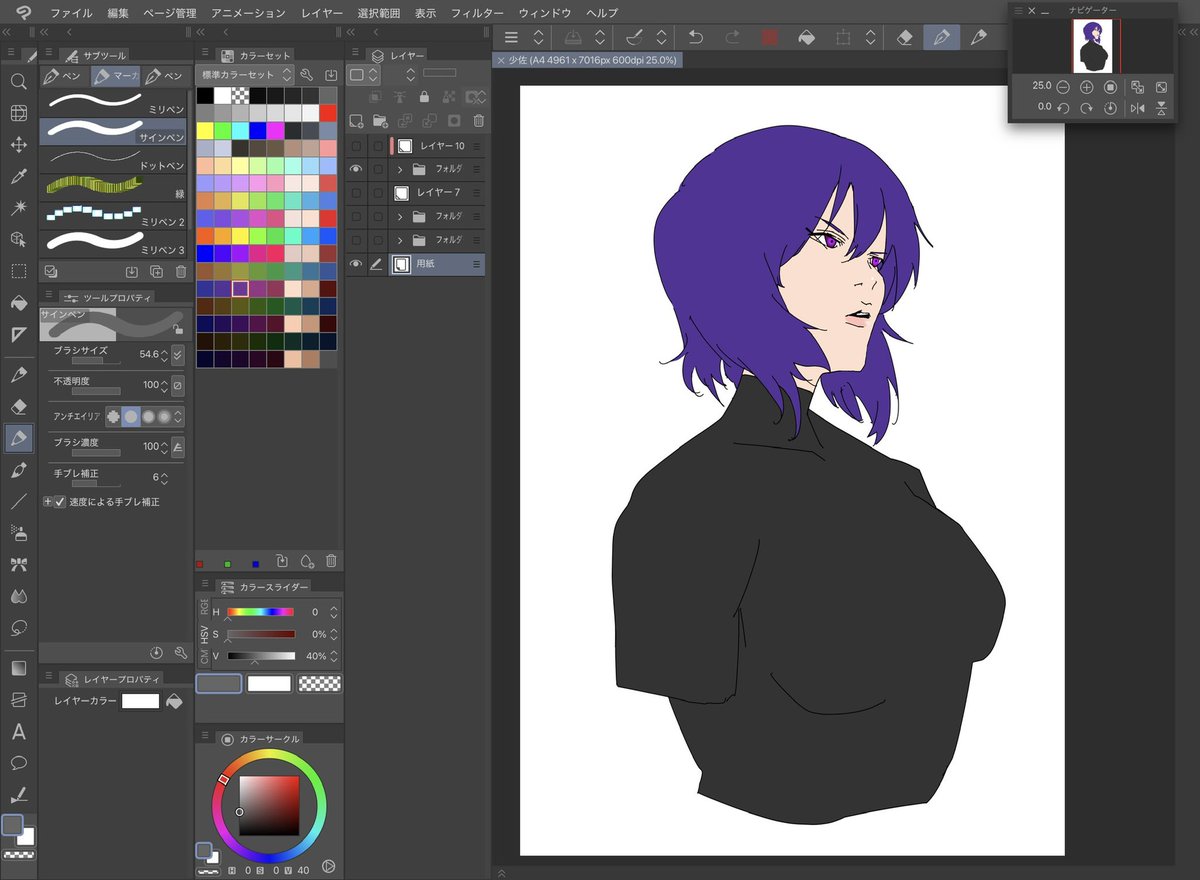1200x880 pixels.
Task: Zoom in using the Navigator plus
Action: 1087,87
